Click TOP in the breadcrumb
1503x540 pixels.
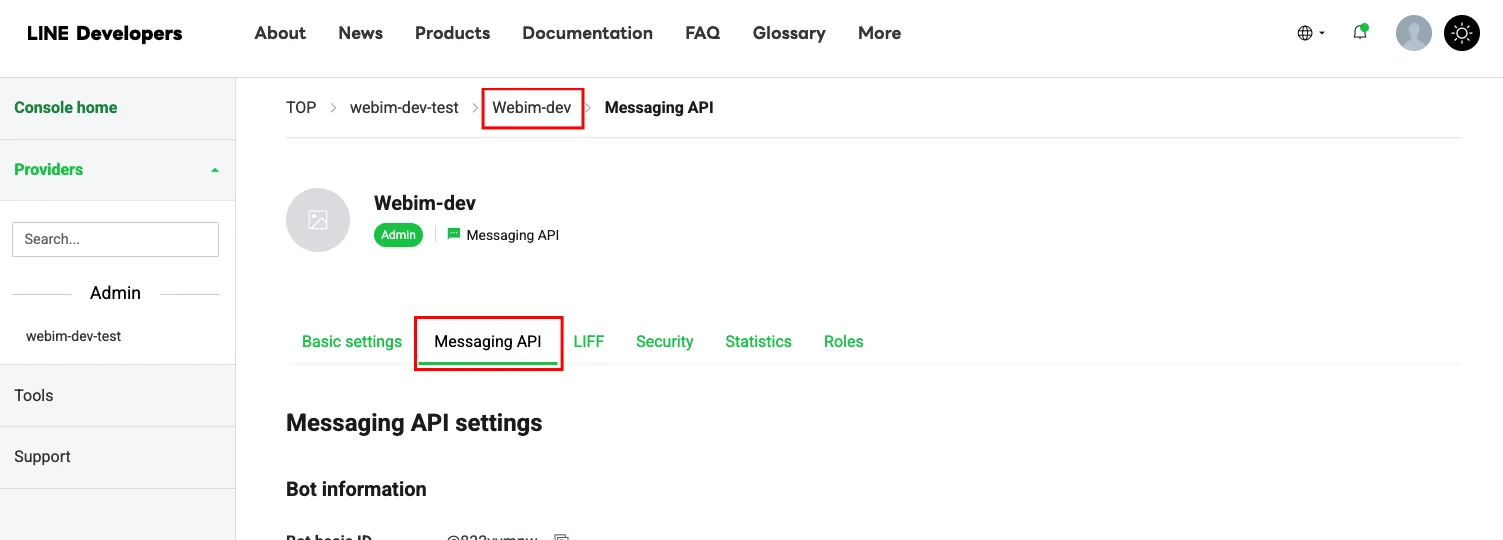click(301, 107)
